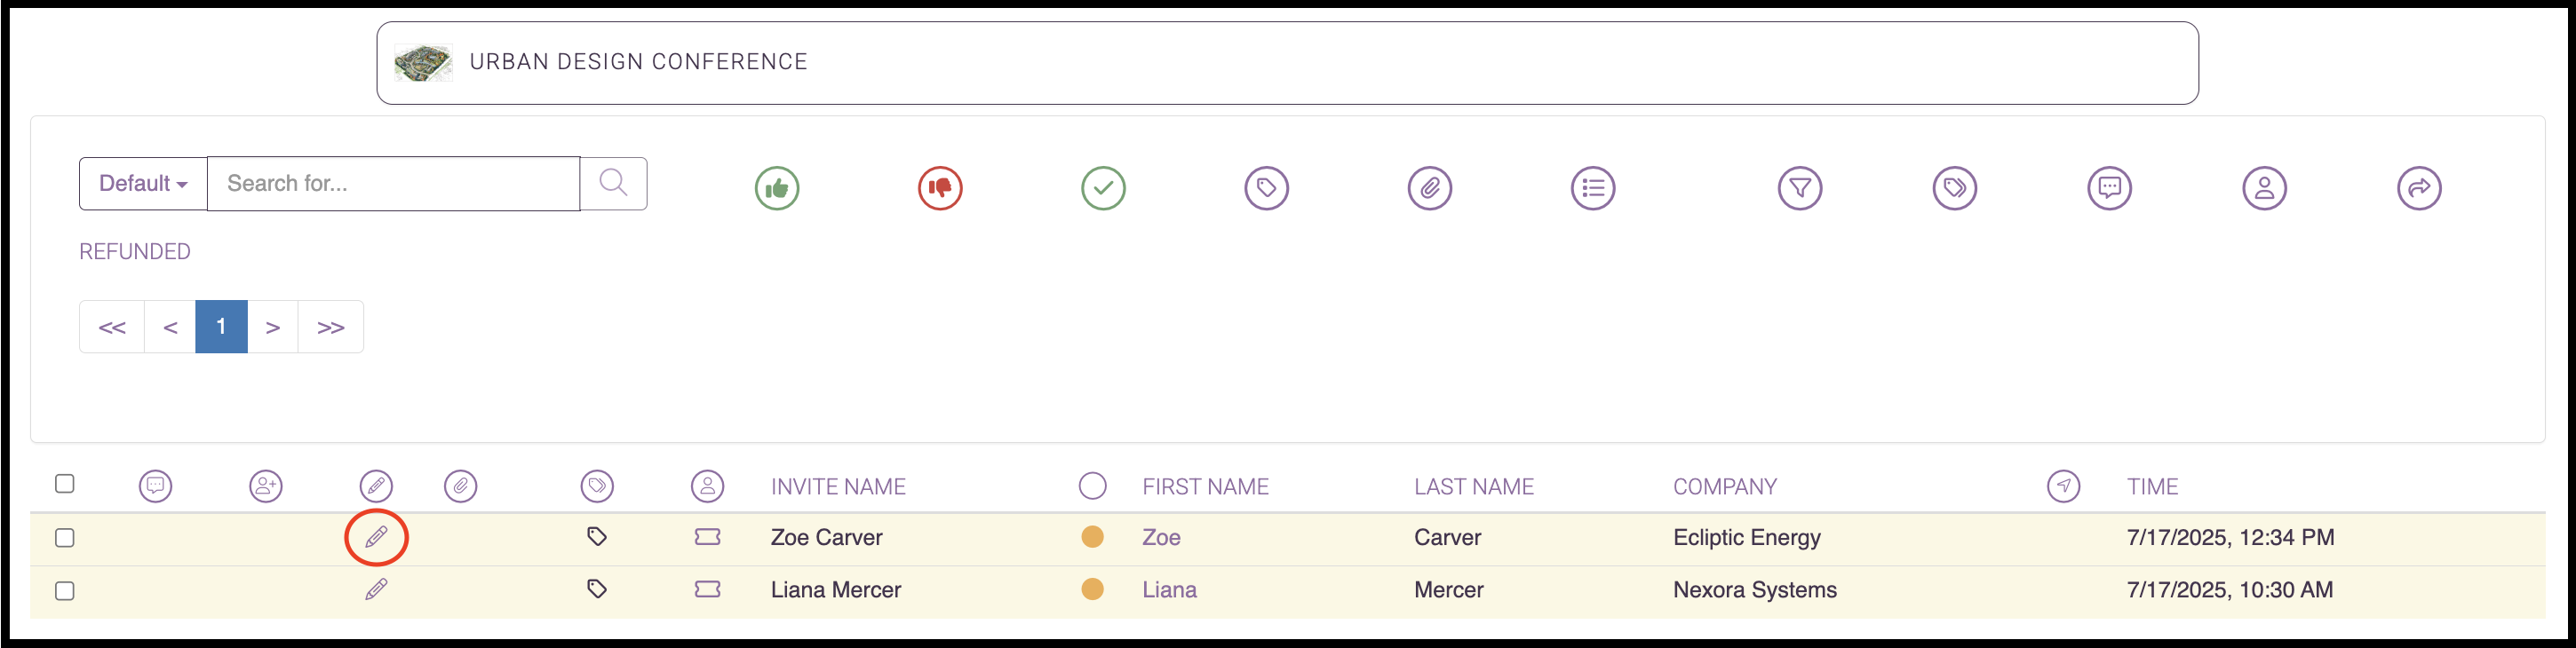Click the empty circle status header icon
Image resolution: width=2576 pixels, height=648 pixels.
1093,486
